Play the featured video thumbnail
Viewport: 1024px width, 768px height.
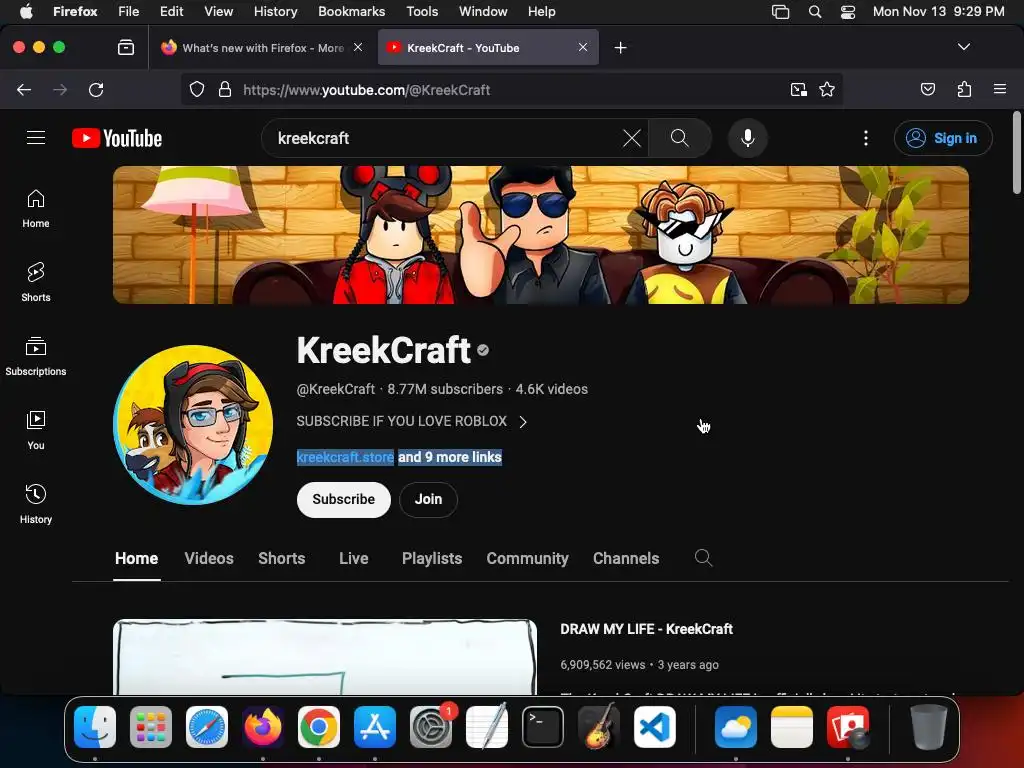325,656
